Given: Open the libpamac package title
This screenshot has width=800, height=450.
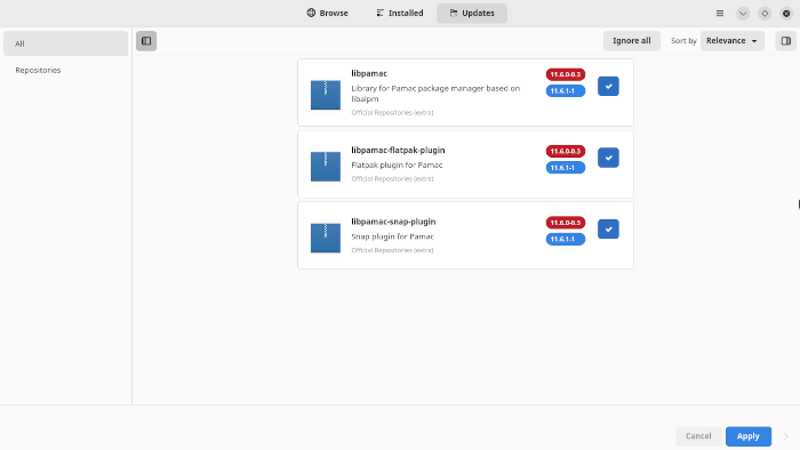Looking at the screenshot, I should (x=369, y=73).
